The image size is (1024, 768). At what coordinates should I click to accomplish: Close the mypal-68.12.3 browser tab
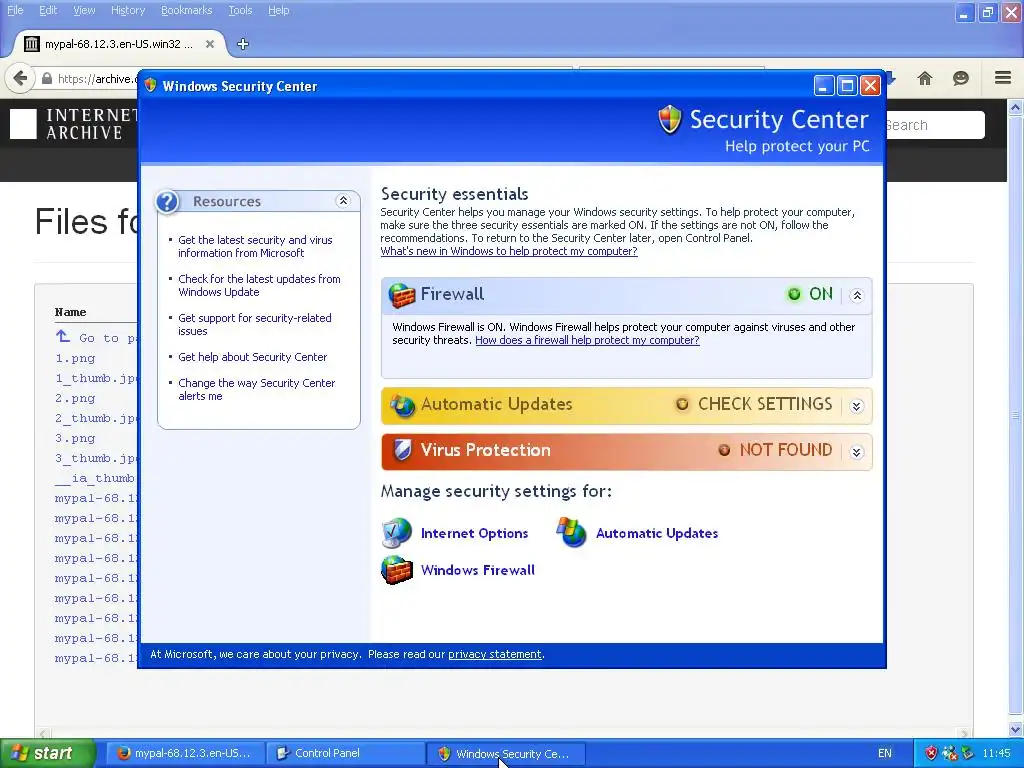coord(210,44)
